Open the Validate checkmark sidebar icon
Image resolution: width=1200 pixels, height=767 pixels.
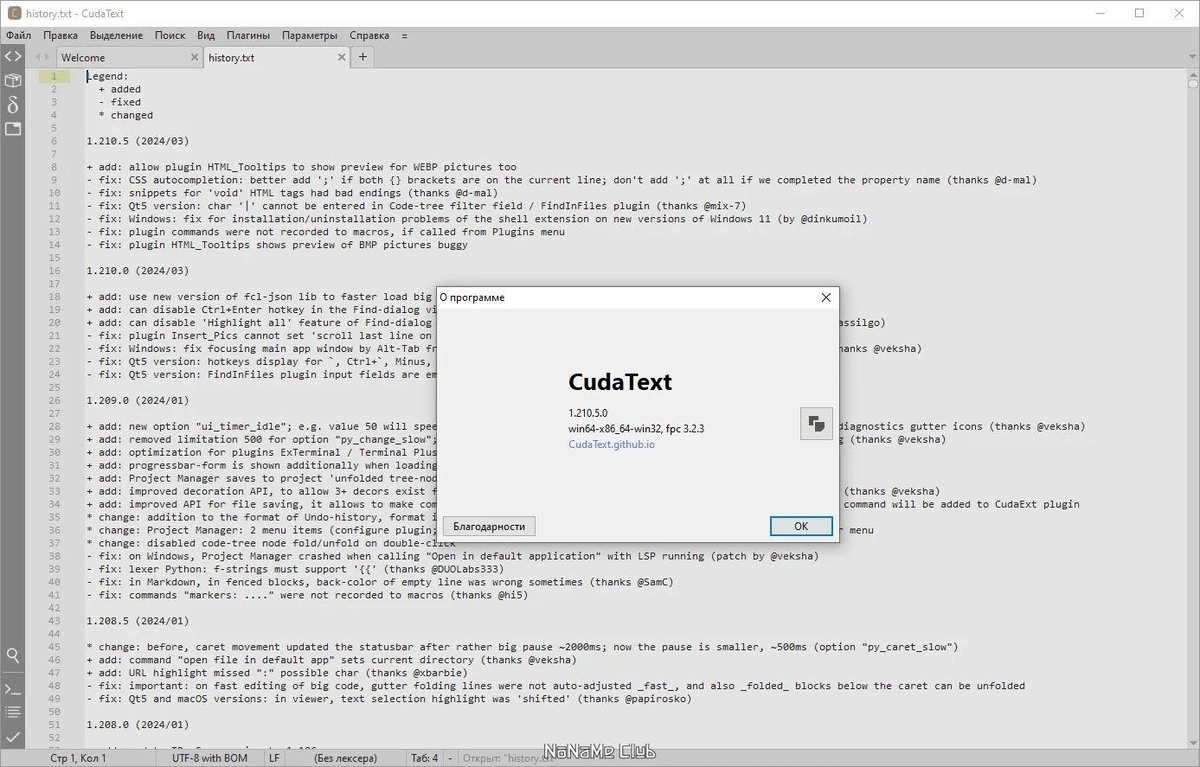point(12,736)
